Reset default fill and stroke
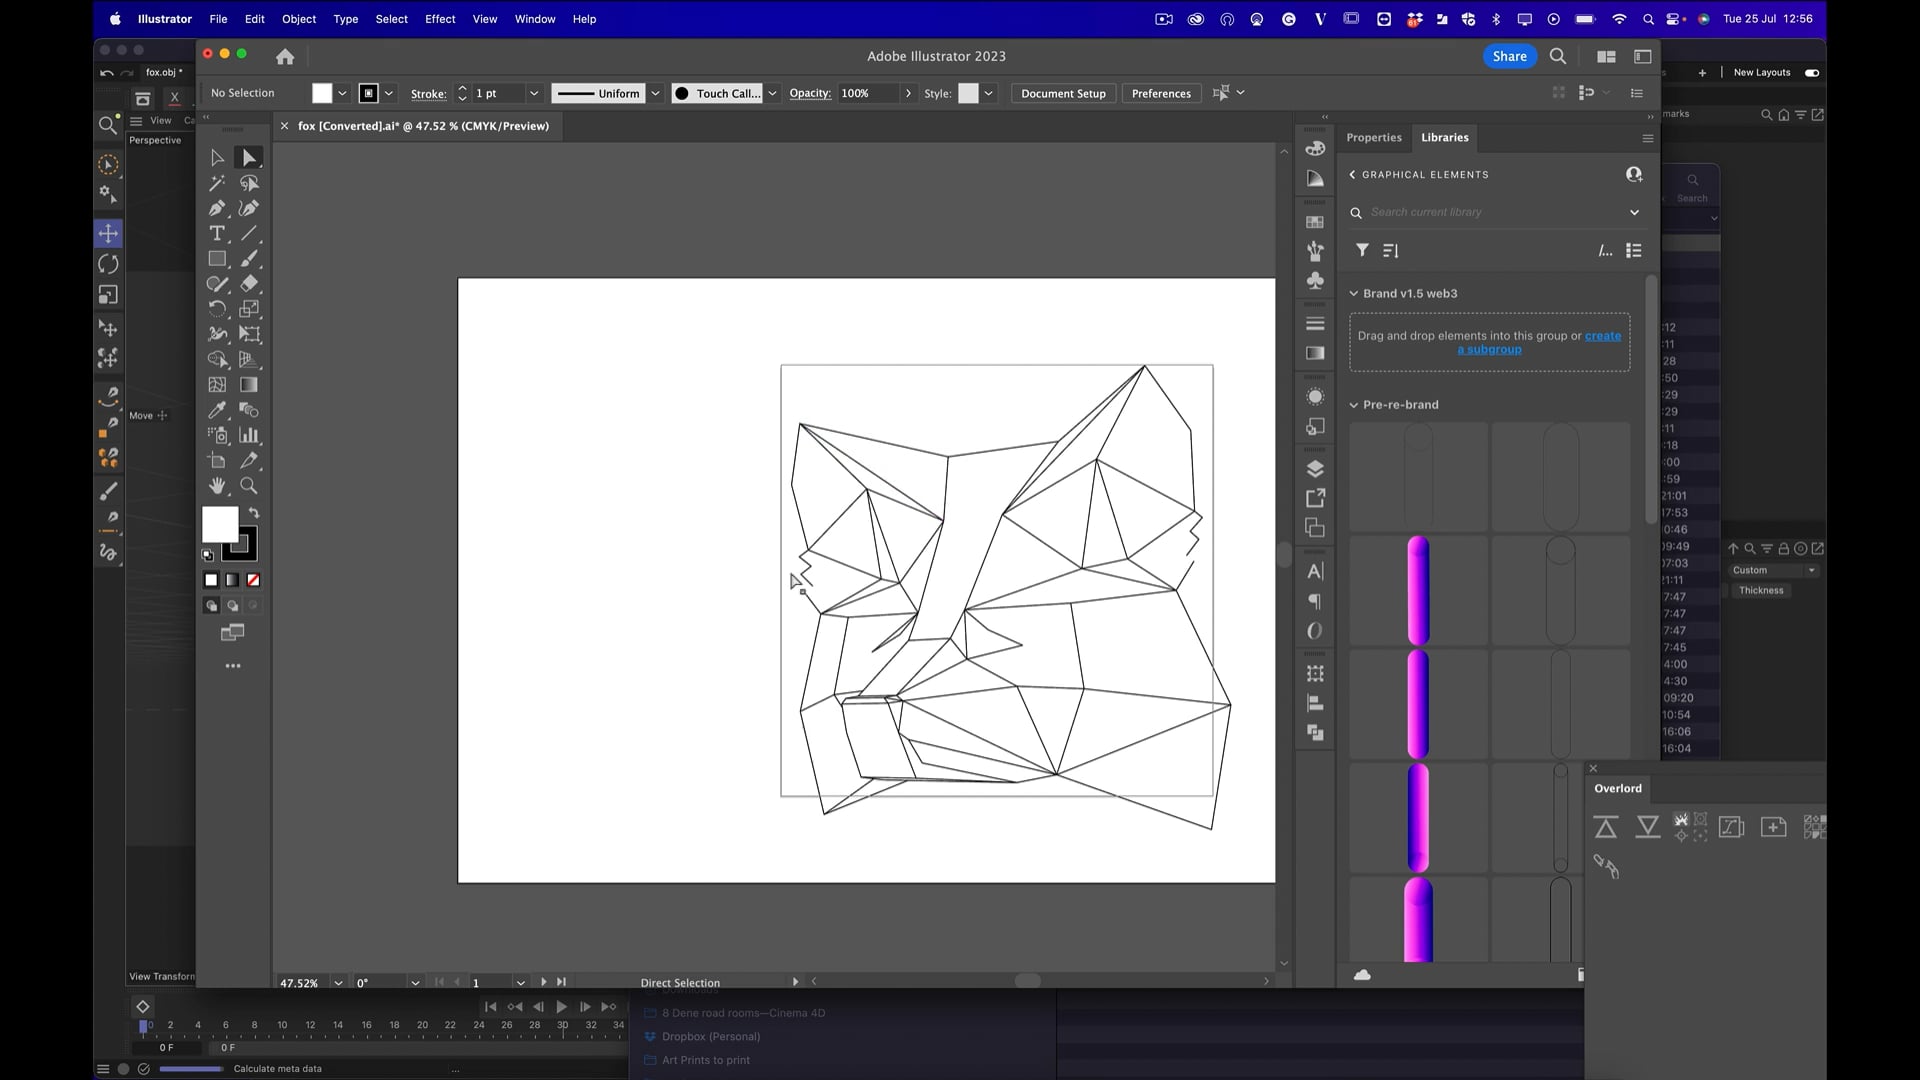This screenshot has height=1080, width=1920. [208, 555]
